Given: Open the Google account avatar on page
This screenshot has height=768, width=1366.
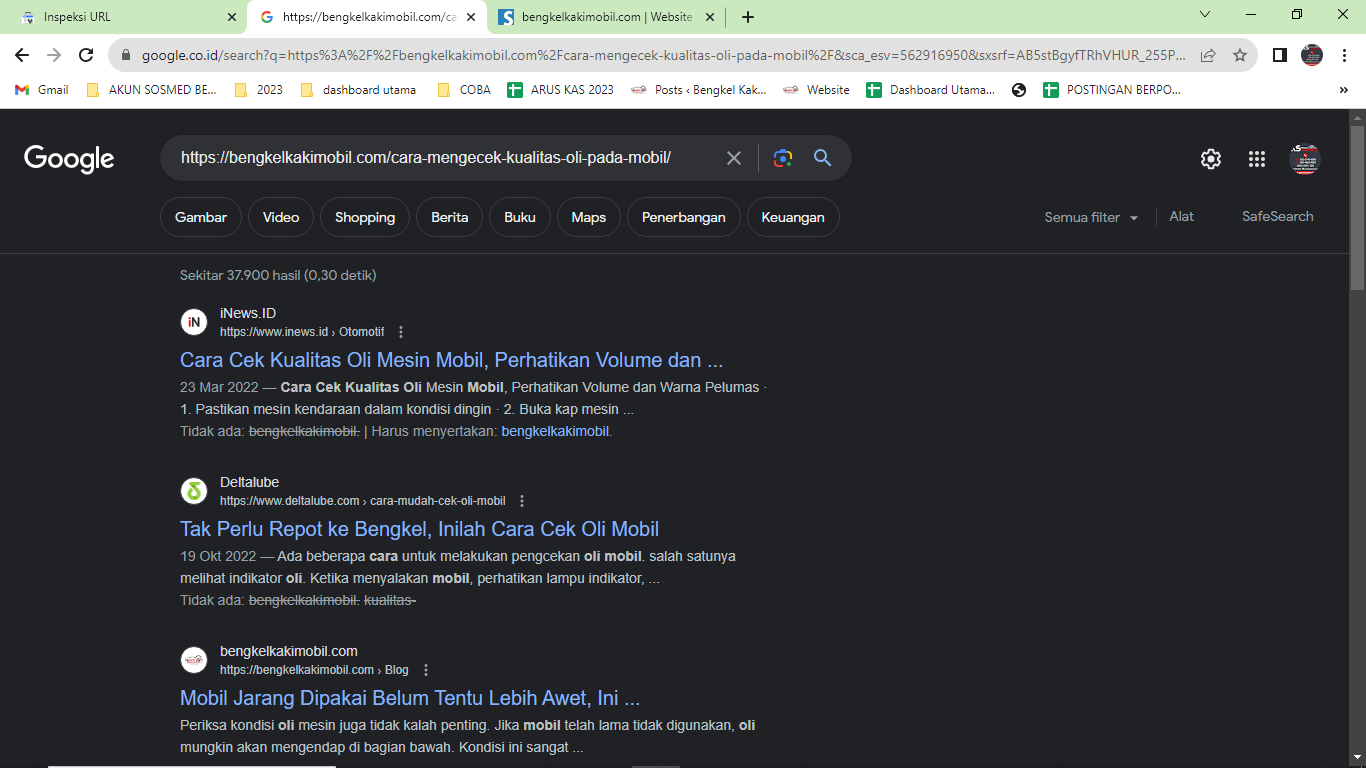Looking at the screenshot, I should pyautogui.click(x=1305, y=159).
